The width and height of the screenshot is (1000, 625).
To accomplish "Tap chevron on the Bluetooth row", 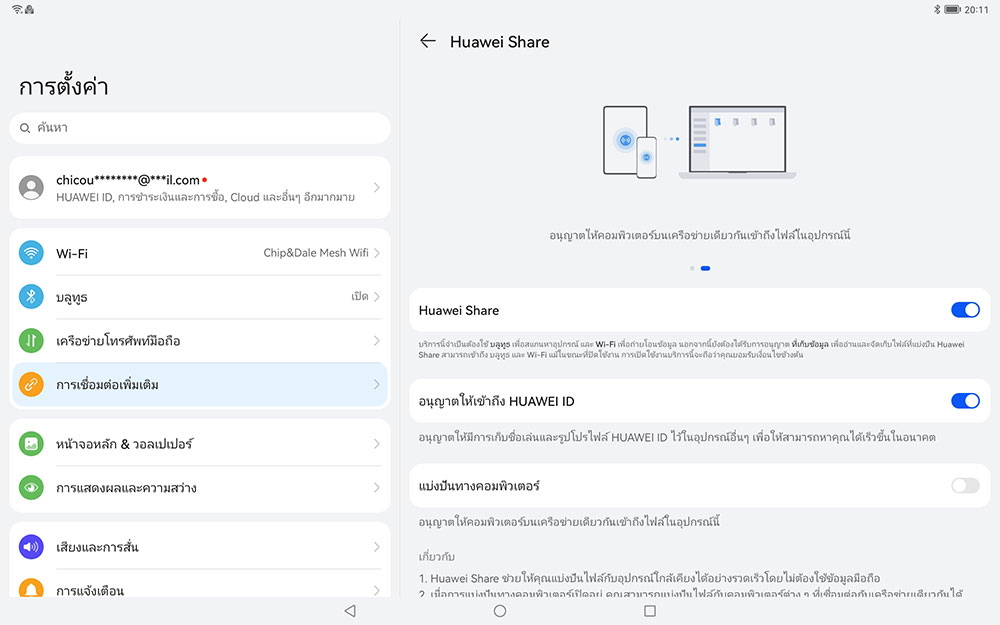I will [x=377, y=297].
